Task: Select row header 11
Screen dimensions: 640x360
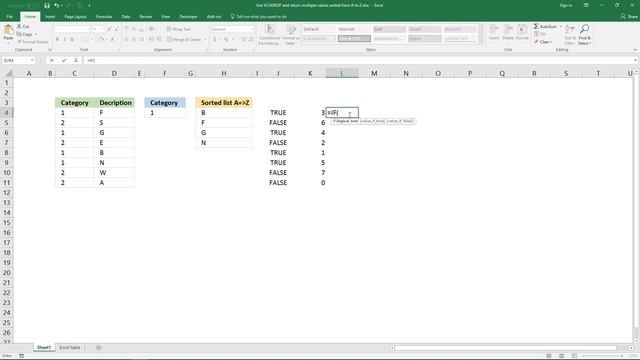Action: (x=7, y=182)
